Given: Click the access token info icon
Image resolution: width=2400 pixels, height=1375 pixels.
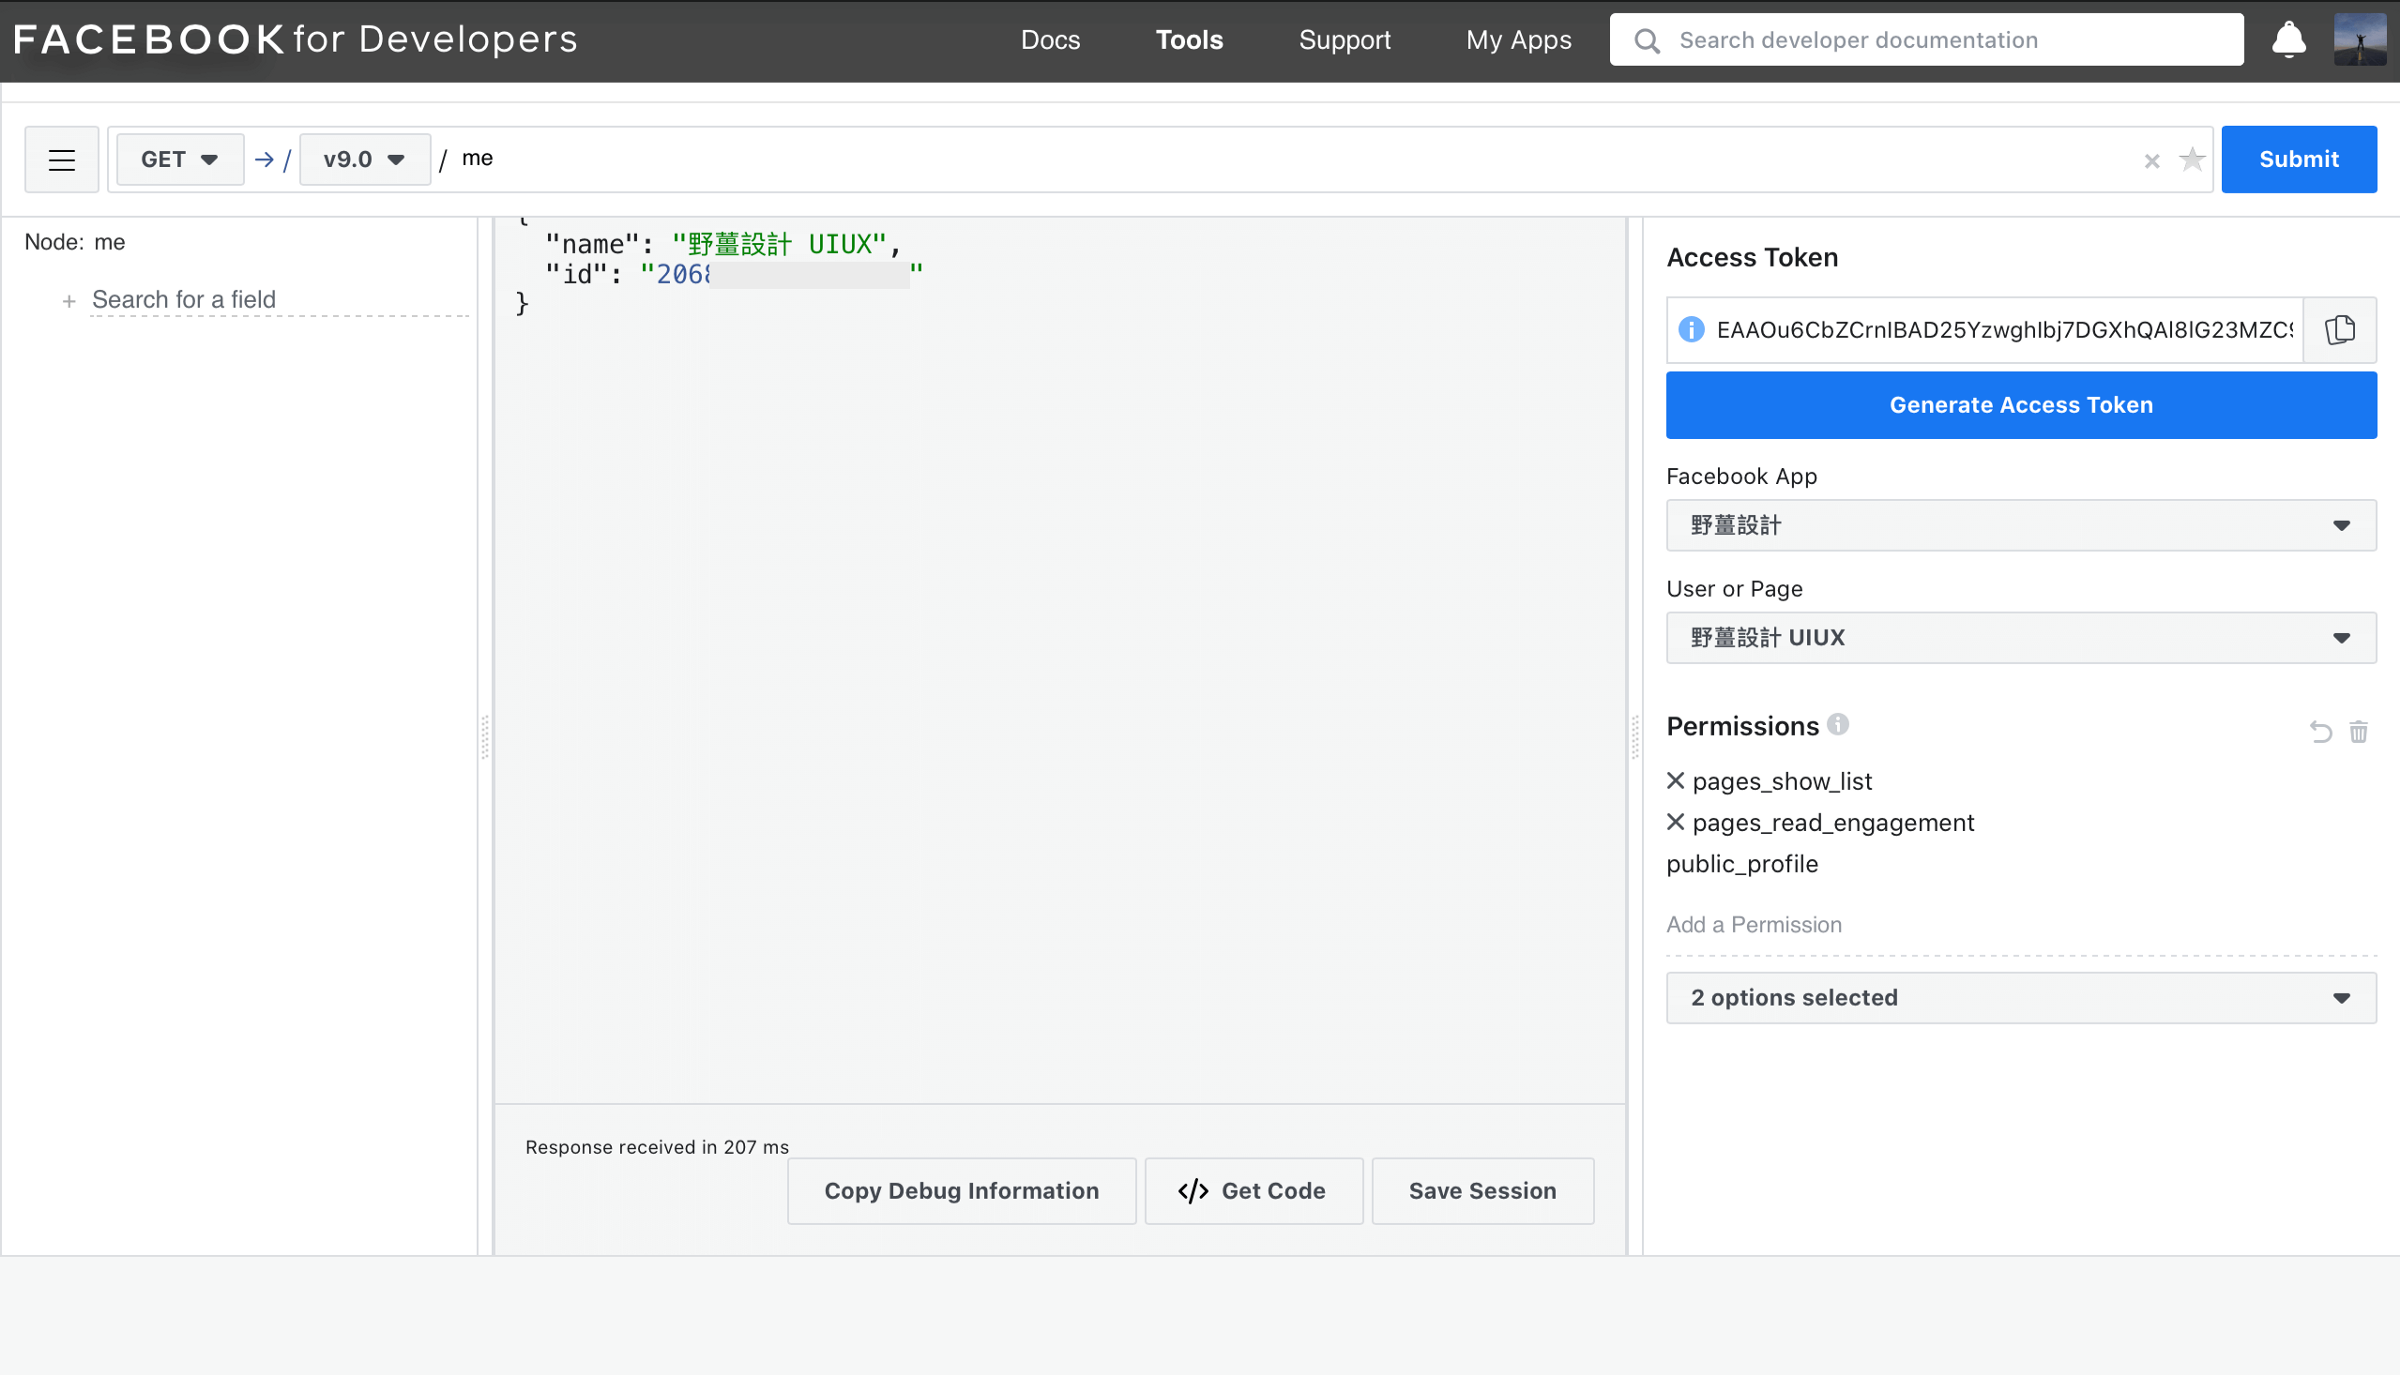Looking at the screenshot, I should tap(1691, 329).
